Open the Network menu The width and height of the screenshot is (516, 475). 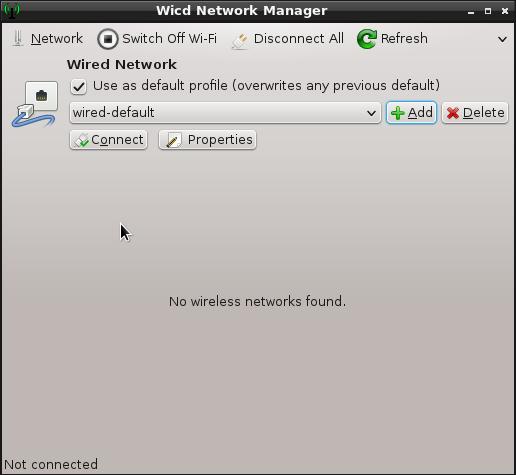pyautogui.click(x=47, y=39)
